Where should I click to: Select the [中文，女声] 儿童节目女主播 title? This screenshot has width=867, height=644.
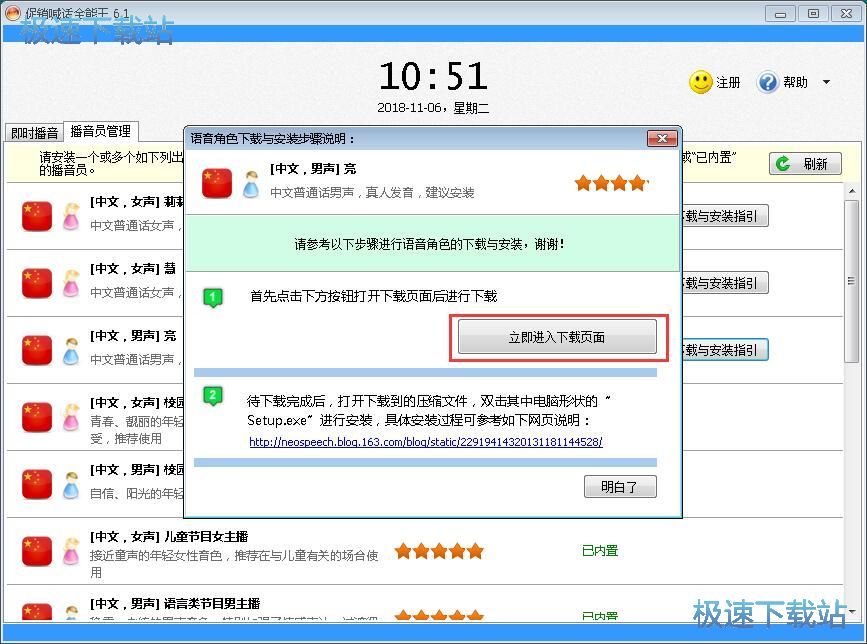169,536
